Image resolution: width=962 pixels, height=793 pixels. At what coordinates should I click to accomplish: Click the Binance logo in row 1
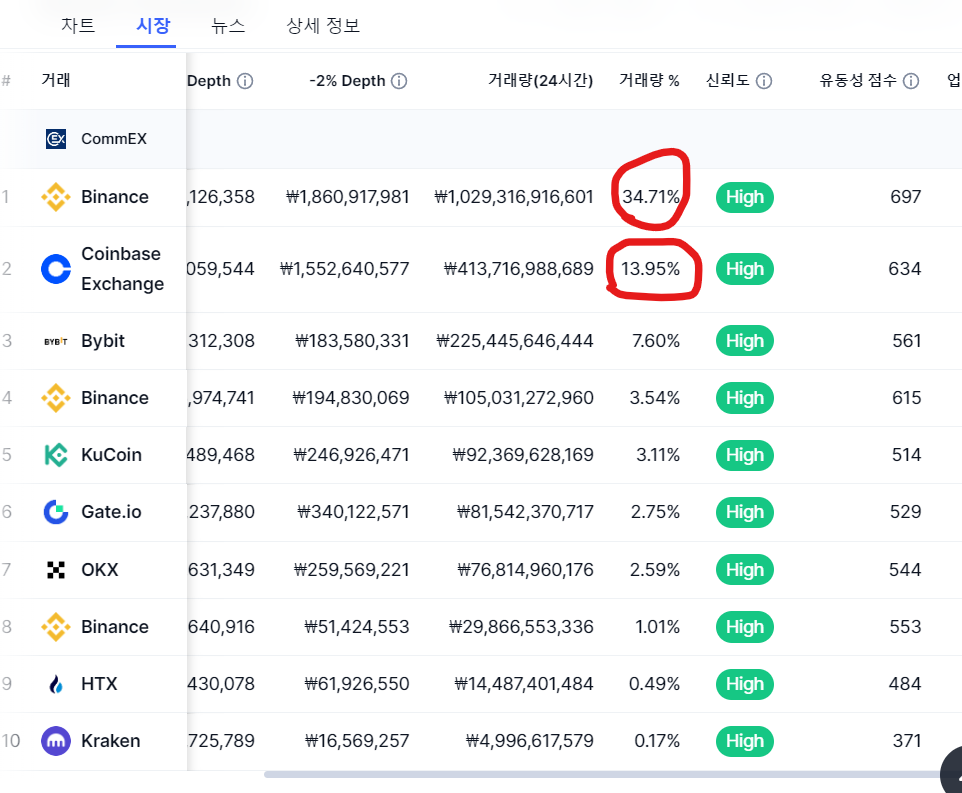pos(56,197)
